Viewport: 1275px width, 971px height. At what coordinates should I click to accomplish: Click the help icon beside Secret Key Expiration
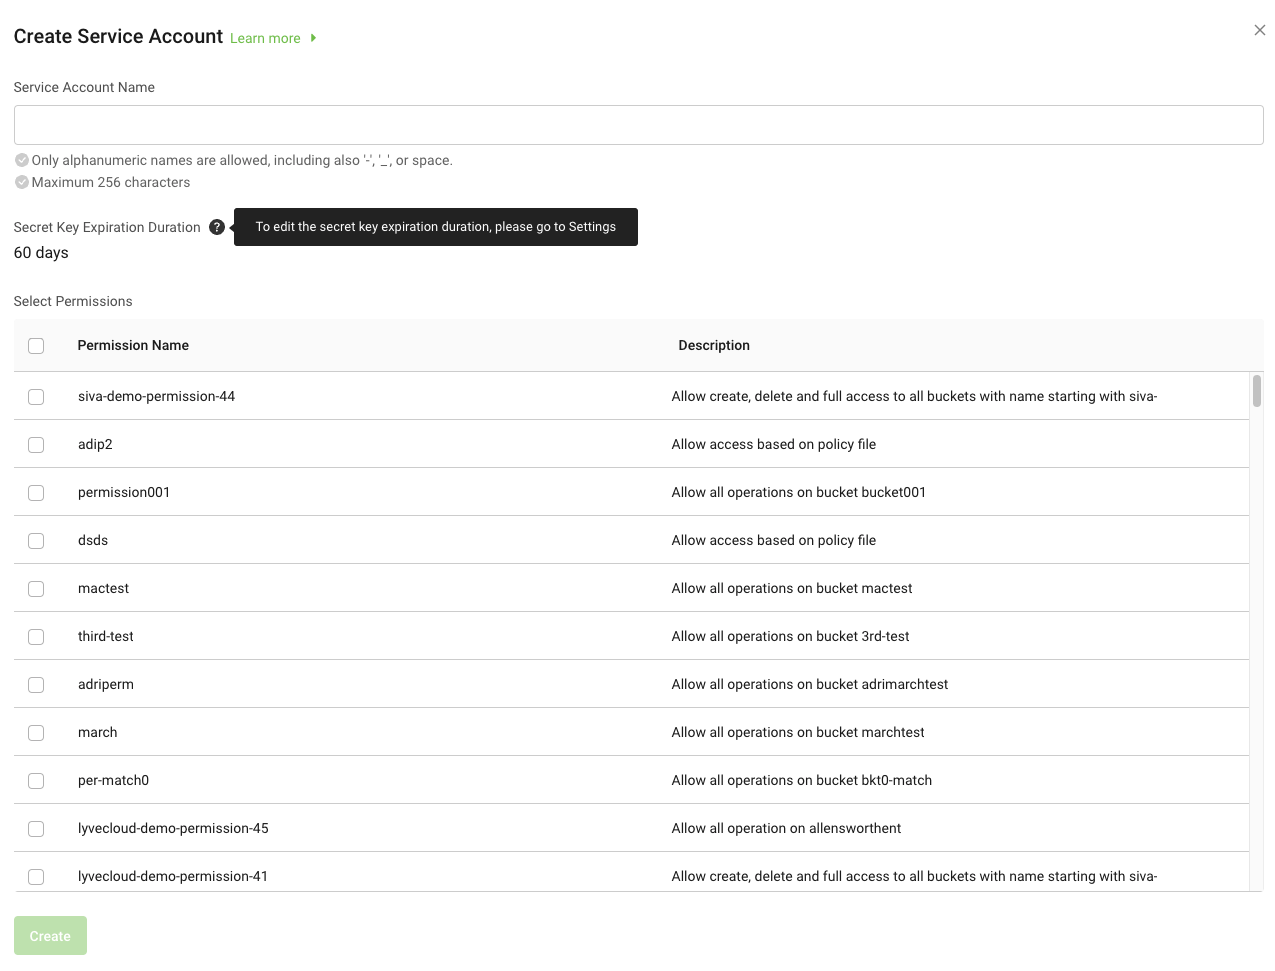click(217, 227)
